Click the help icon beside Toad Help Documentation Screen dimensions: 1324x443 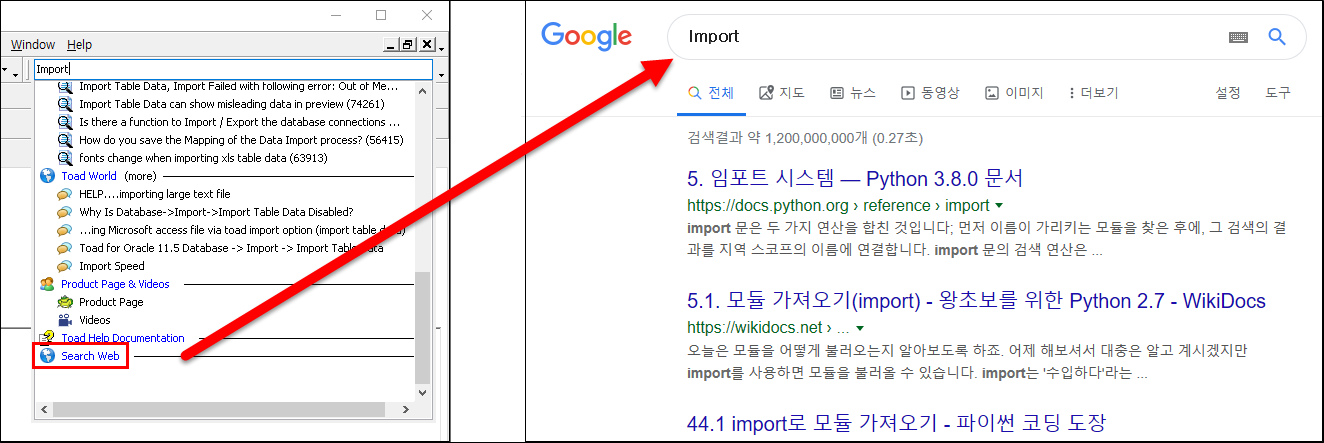tap(47, 338)
